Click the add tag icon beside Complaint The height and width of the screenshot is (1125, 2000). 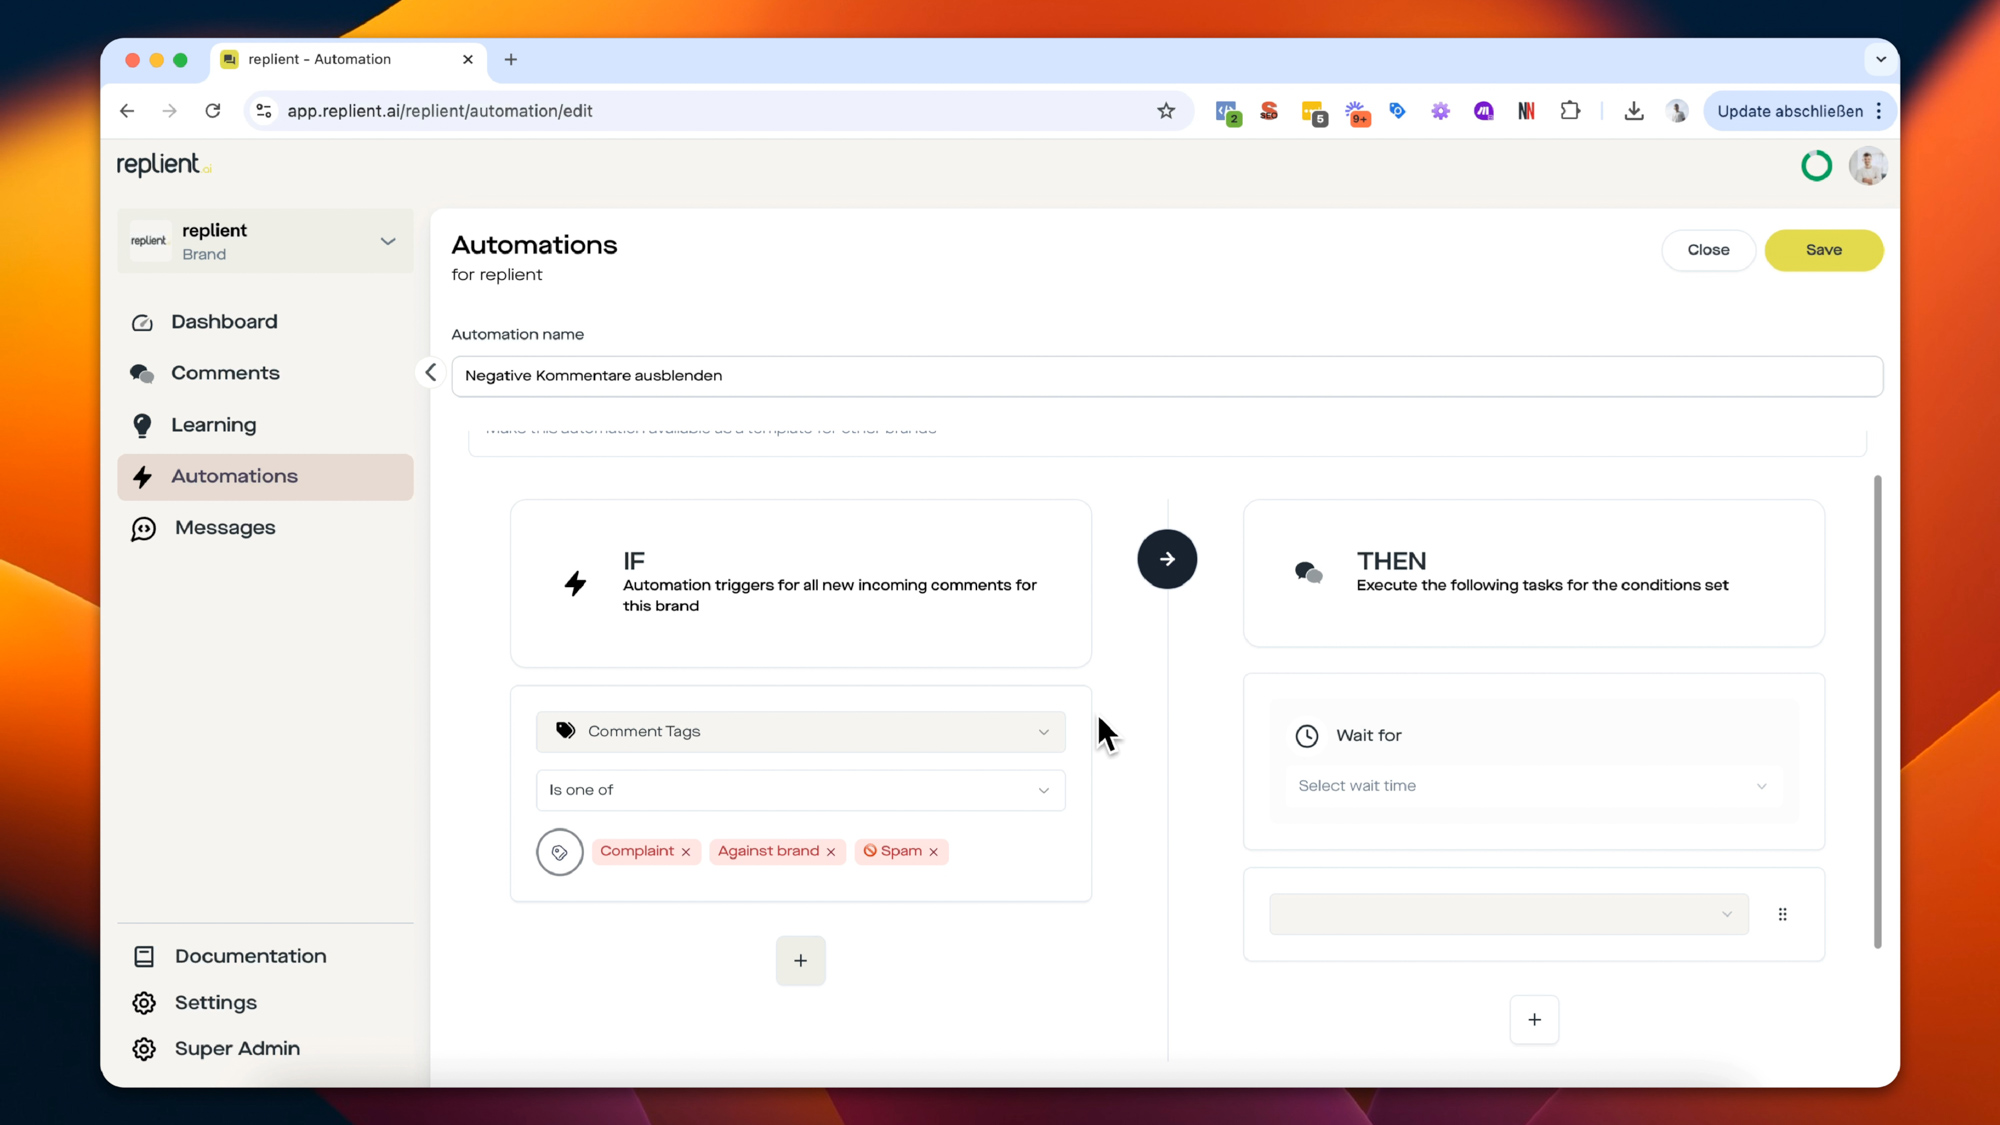click(x=559, y=852)
